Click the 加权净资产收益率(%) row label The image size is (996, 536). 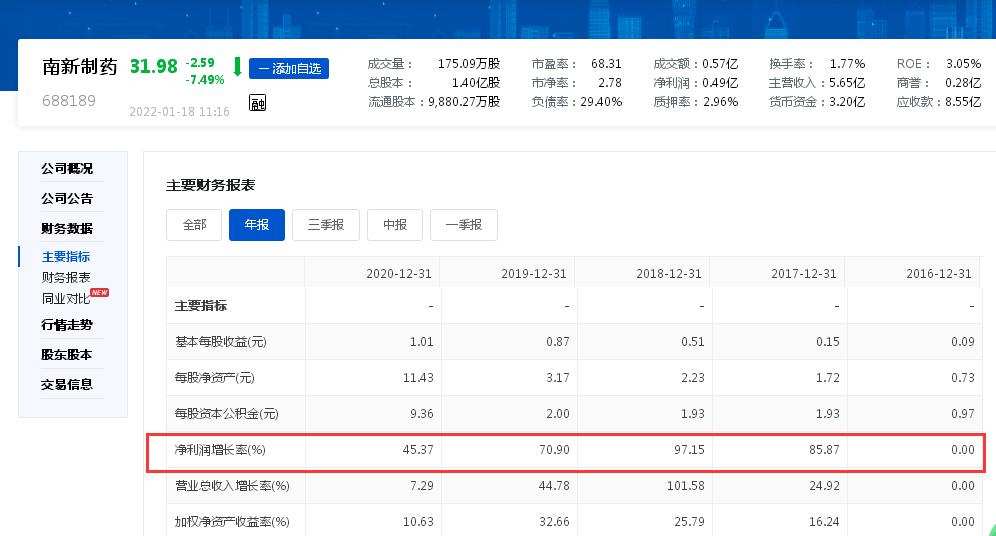click(232, 522)
